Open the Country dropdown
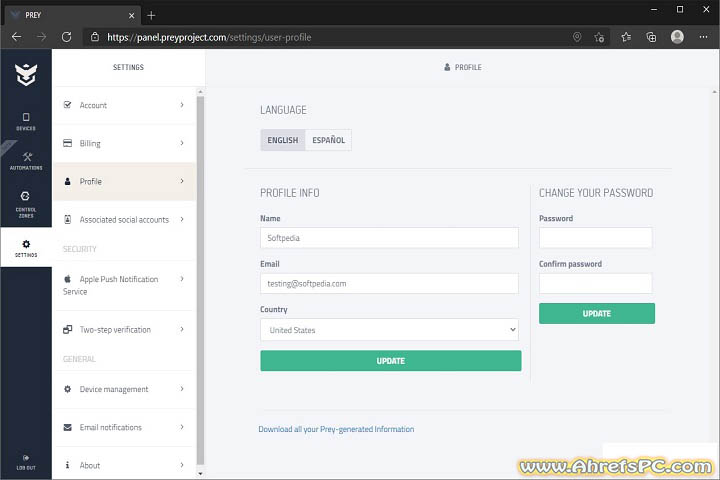Screen dimensions: 720x480 pos(390,330)
